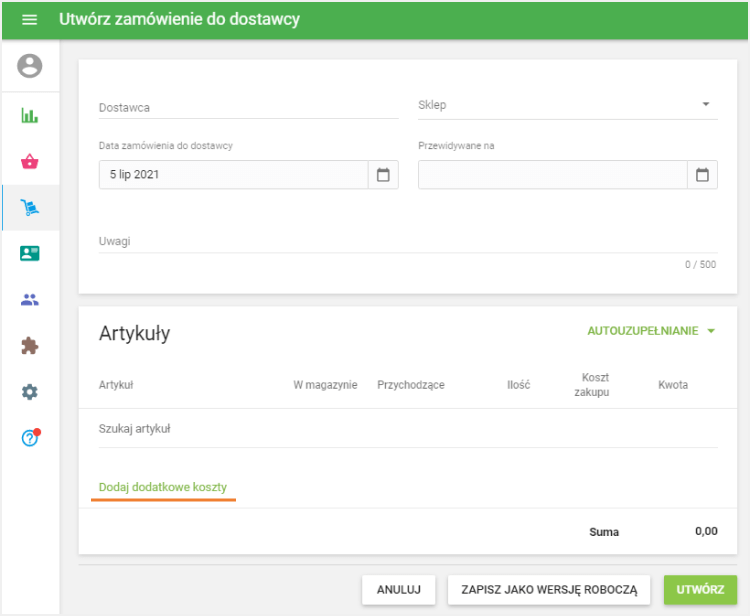Open the help question mark icon
This screenshot has width=750, height=616.
(30, 438)
